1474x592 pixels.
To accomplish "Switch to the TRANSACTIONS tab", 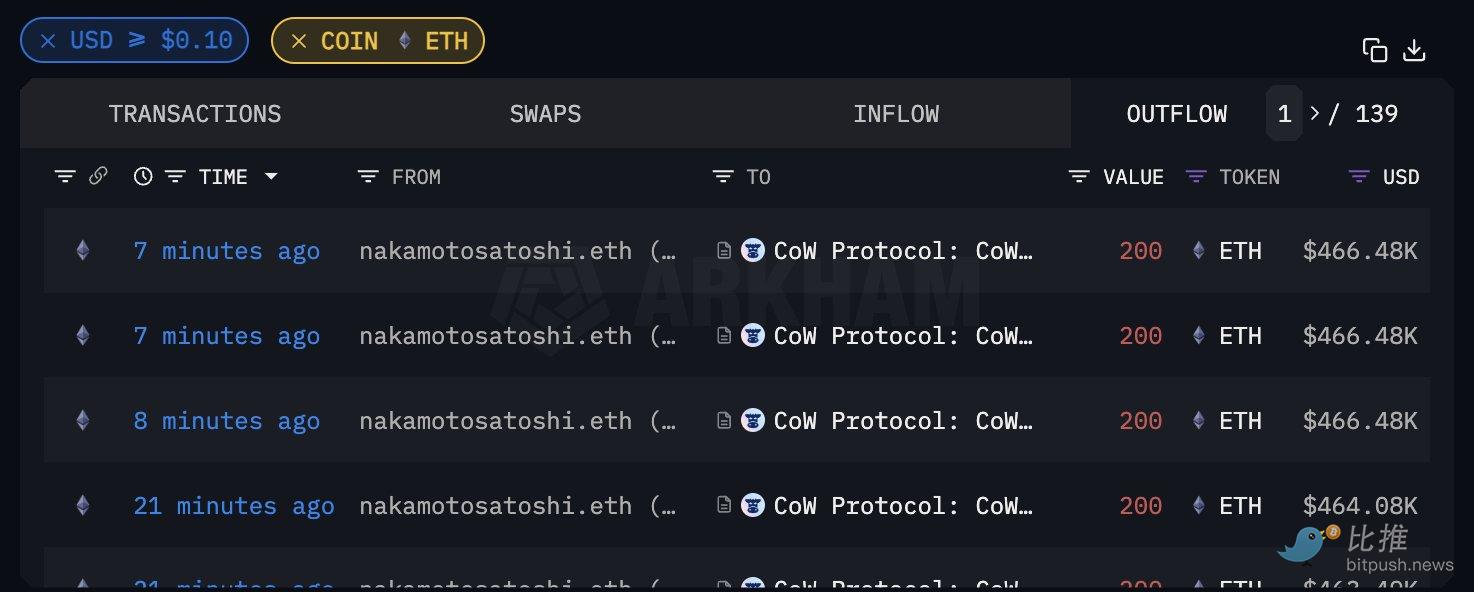I will [195, 114].
